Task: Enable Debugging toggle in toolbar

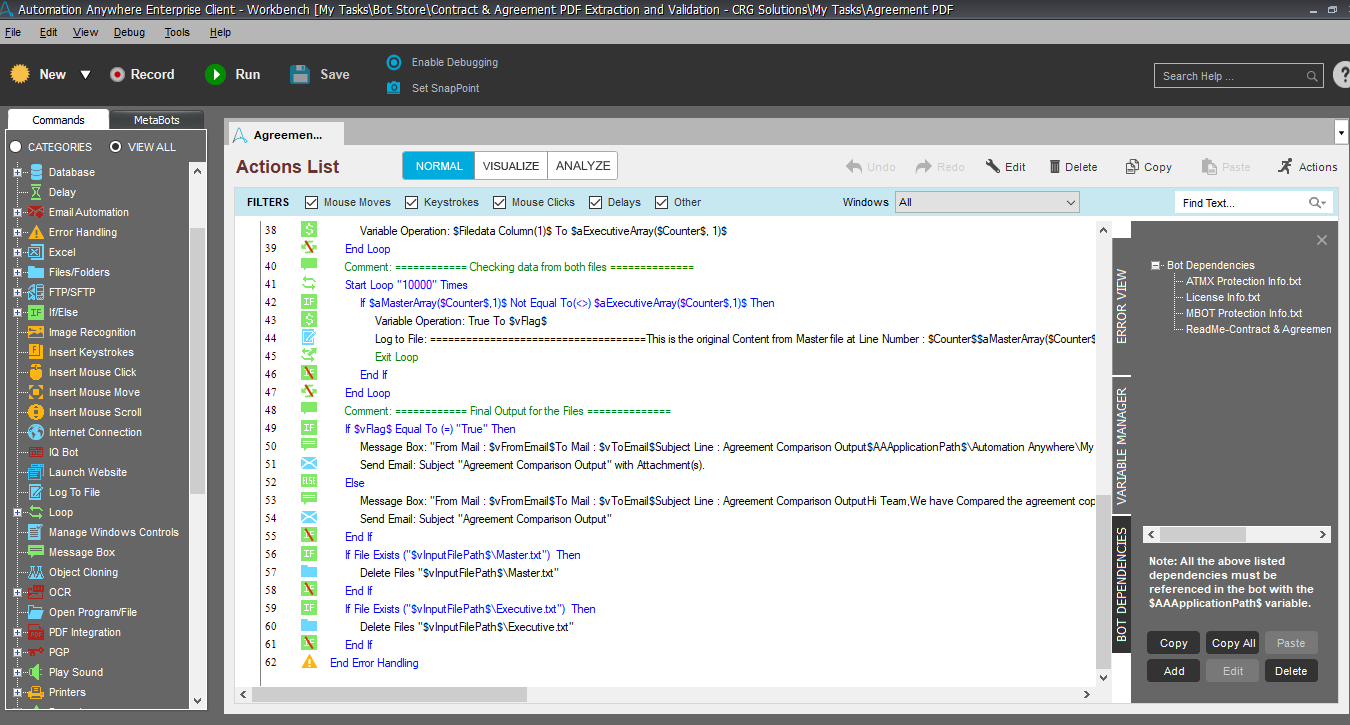Action: (394, 62)
